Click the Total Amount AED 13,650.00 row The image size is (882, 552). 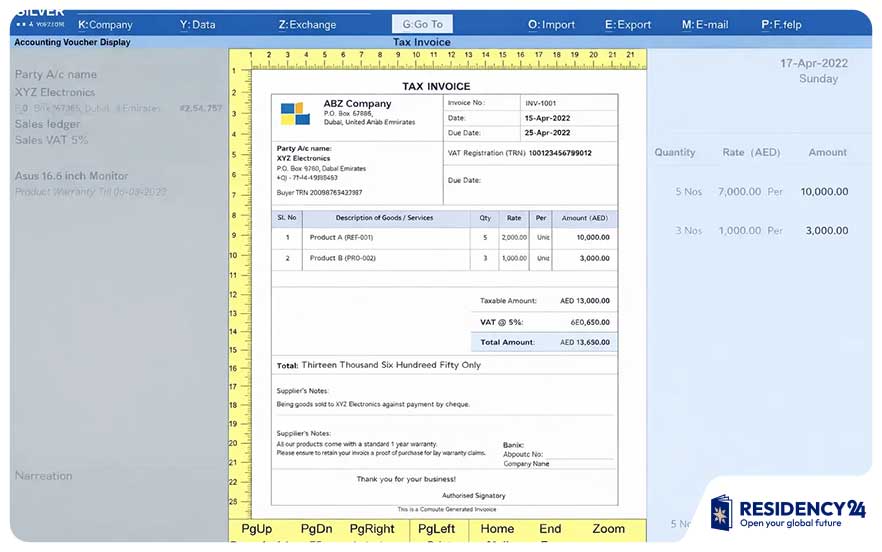[x=544, y=342]
